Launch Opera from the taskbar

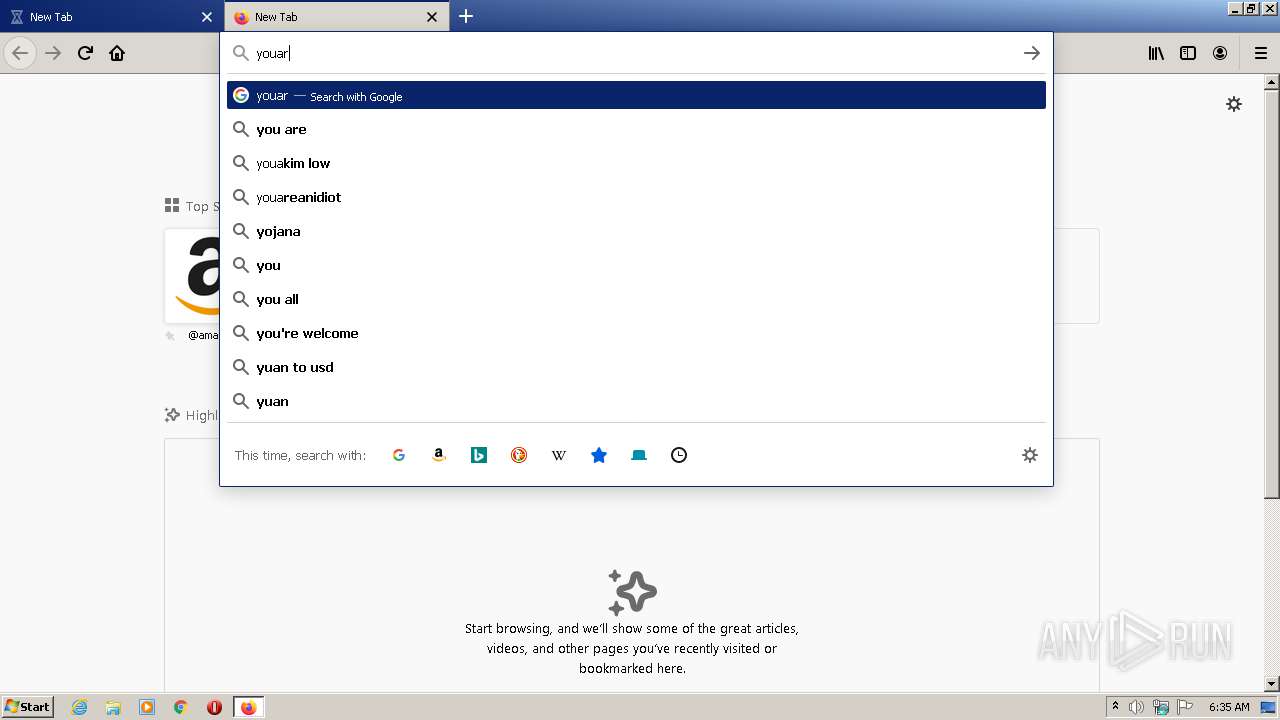[x=214, y=707]
